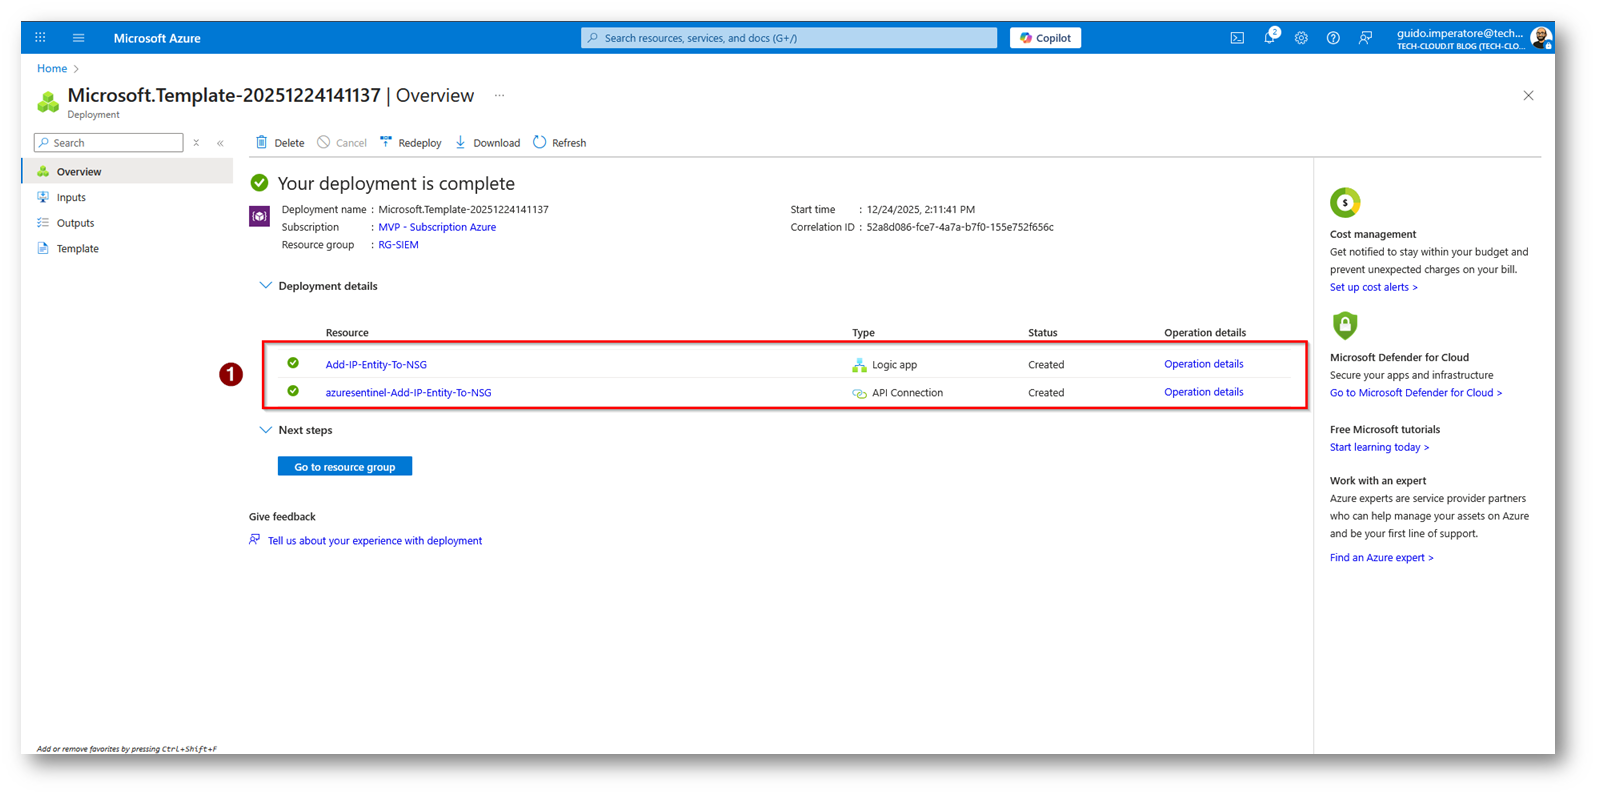1597x796 pixels.
Task: Click Redeploy in the toolbar
Action: (411, 143)
